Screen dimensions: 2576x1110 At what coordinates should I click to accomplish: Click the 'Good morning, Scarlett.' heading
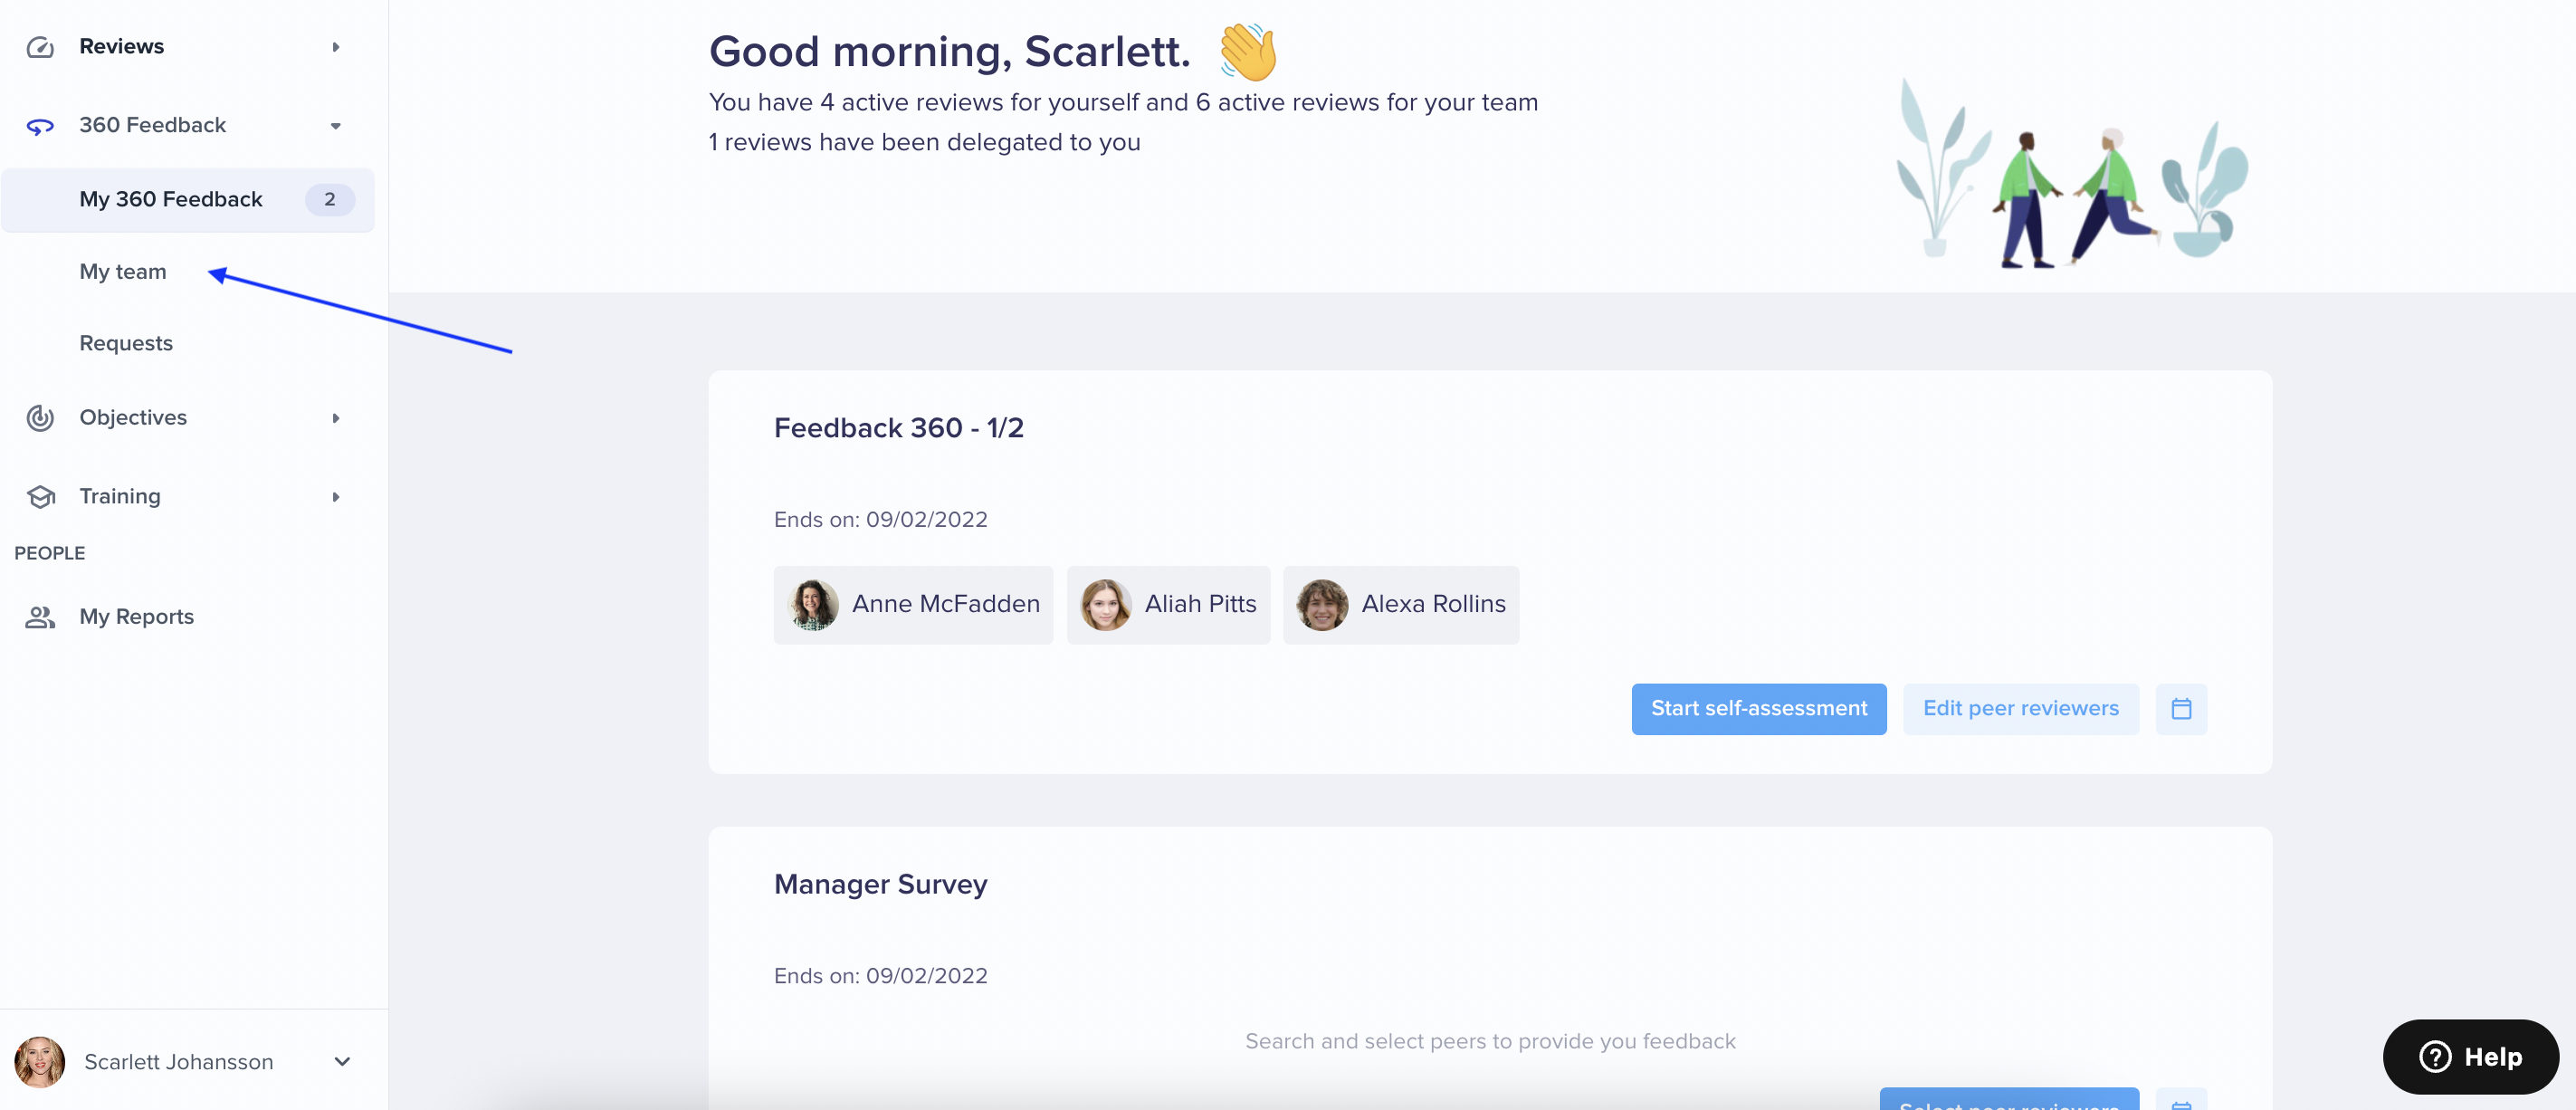pos(950,52)
